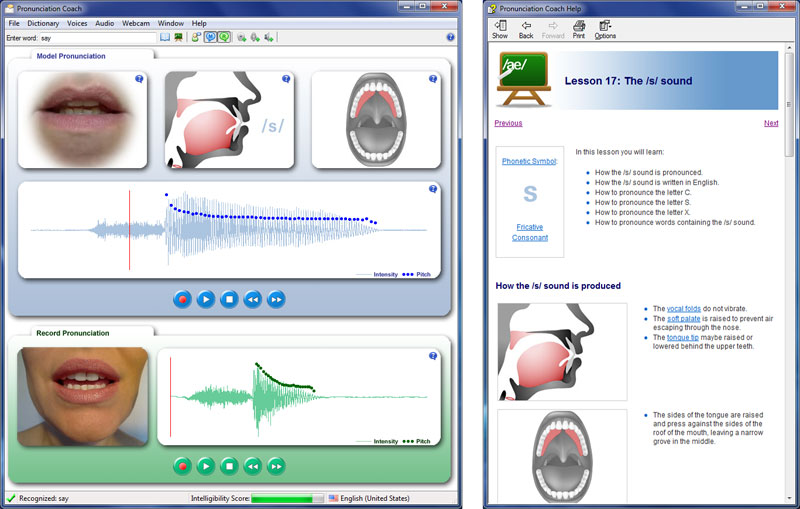Stop the model pronunciation playback

coord(229,299)
